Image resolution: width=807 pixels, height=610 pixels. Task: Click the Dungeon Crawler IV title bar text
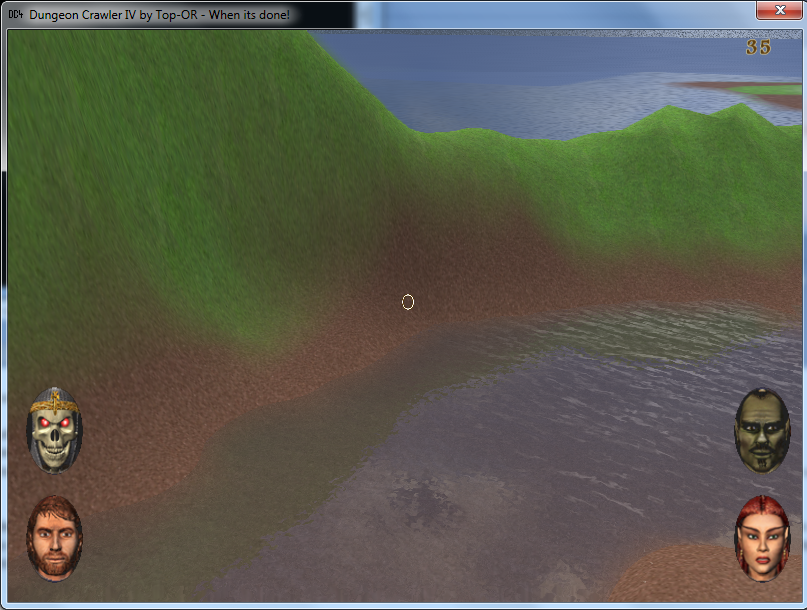pyautogui.click(x=160, y=15)
